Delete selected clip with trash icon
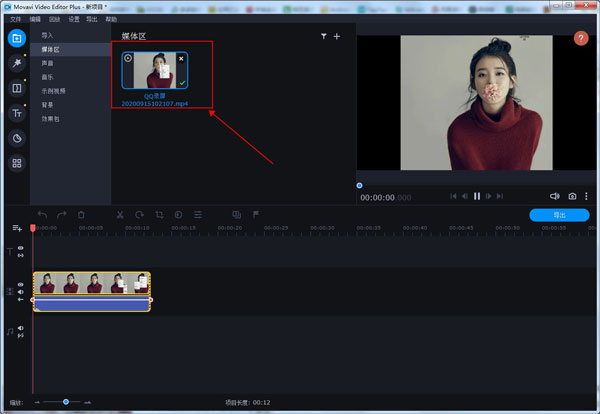The width and height of the screenshot is (600, 414). 81,214
